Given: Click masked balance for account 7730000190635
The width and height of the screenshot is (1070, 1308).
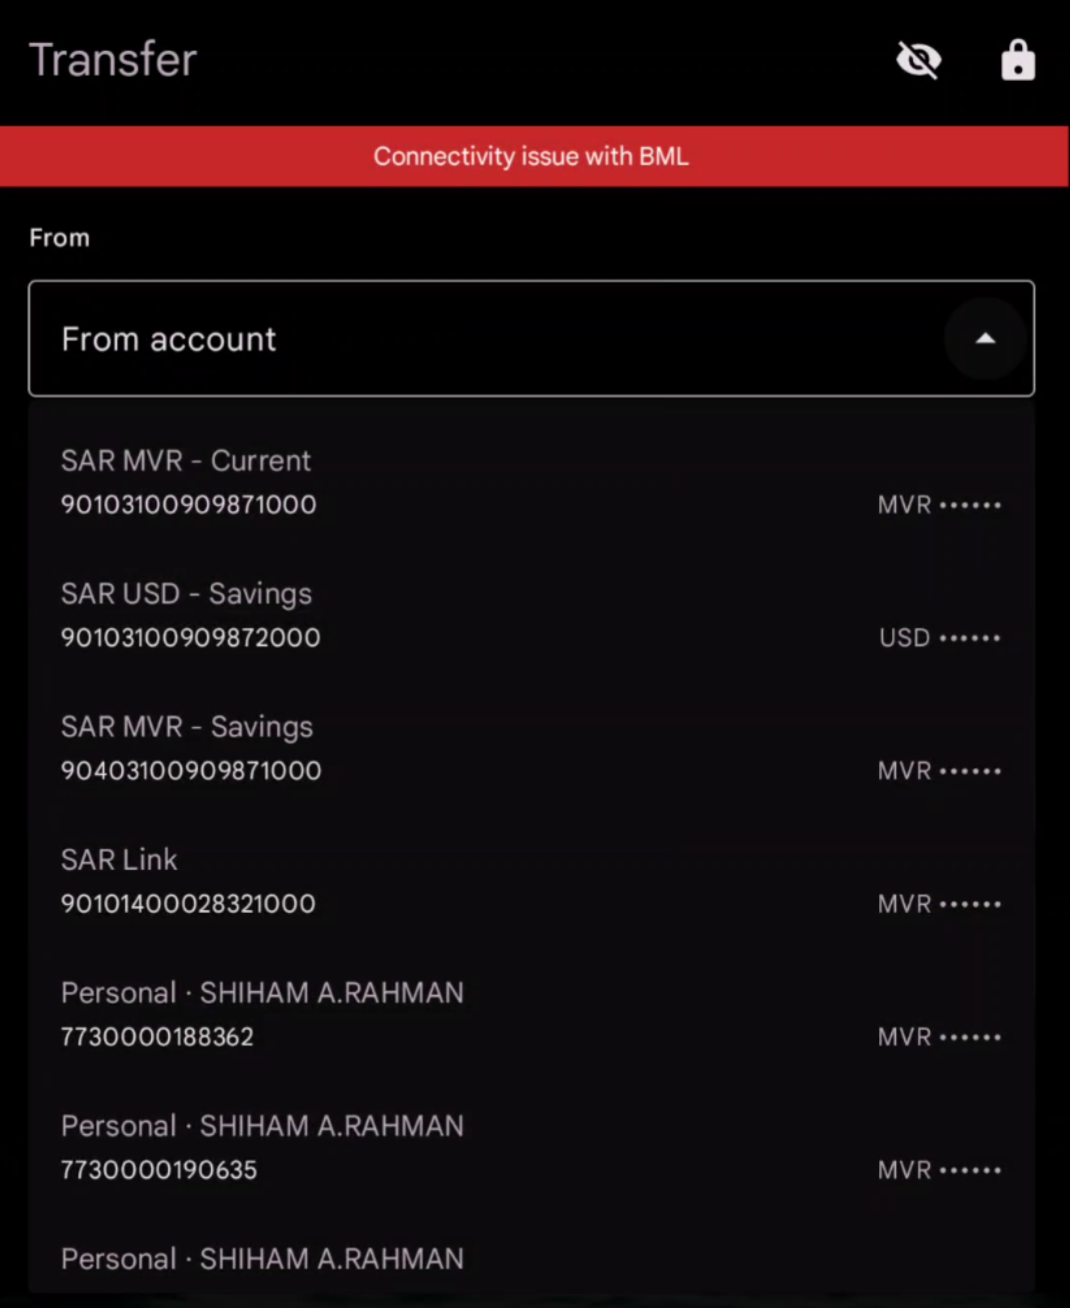Looking at the screenshot, I should click(x=940, y=1170).
